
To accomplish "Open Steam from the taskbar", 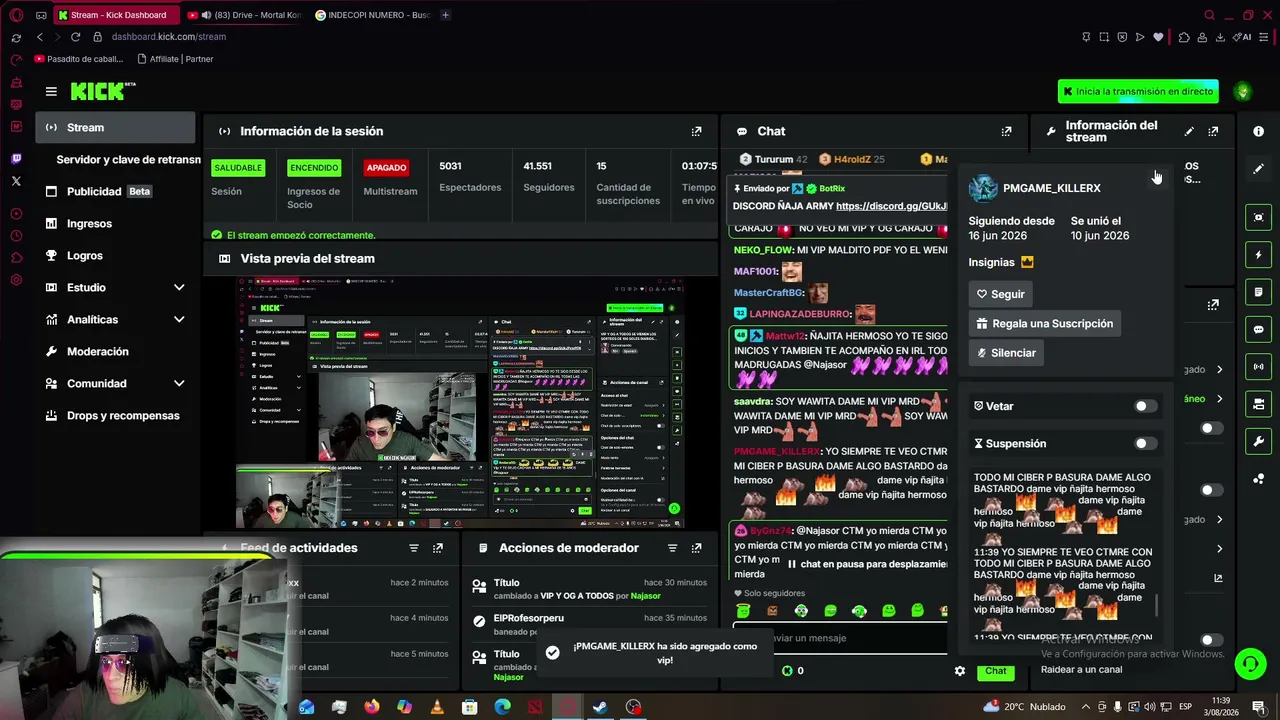I will [x=600, y=707].
